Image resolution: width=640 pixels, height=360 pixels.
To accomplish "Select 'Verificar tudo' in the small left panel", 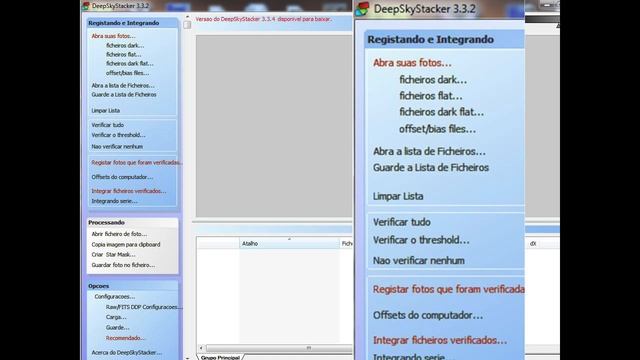I will (107, 125).
